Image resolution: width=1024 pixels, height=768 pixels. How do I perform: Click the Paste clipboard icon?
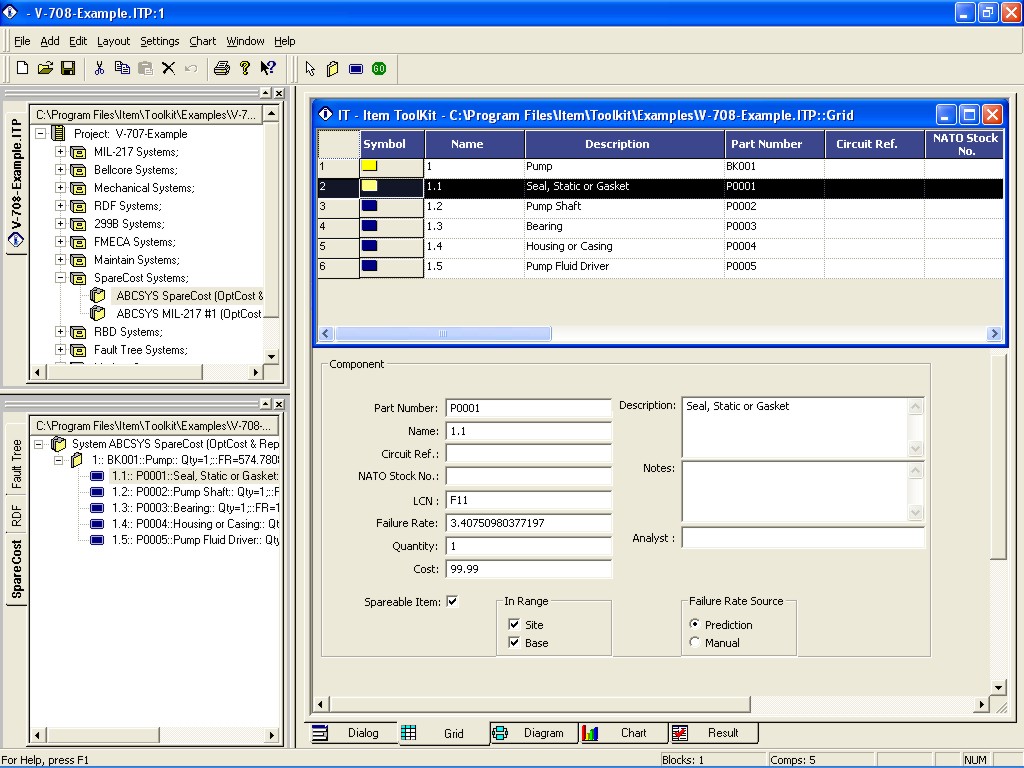click(145, 68)
